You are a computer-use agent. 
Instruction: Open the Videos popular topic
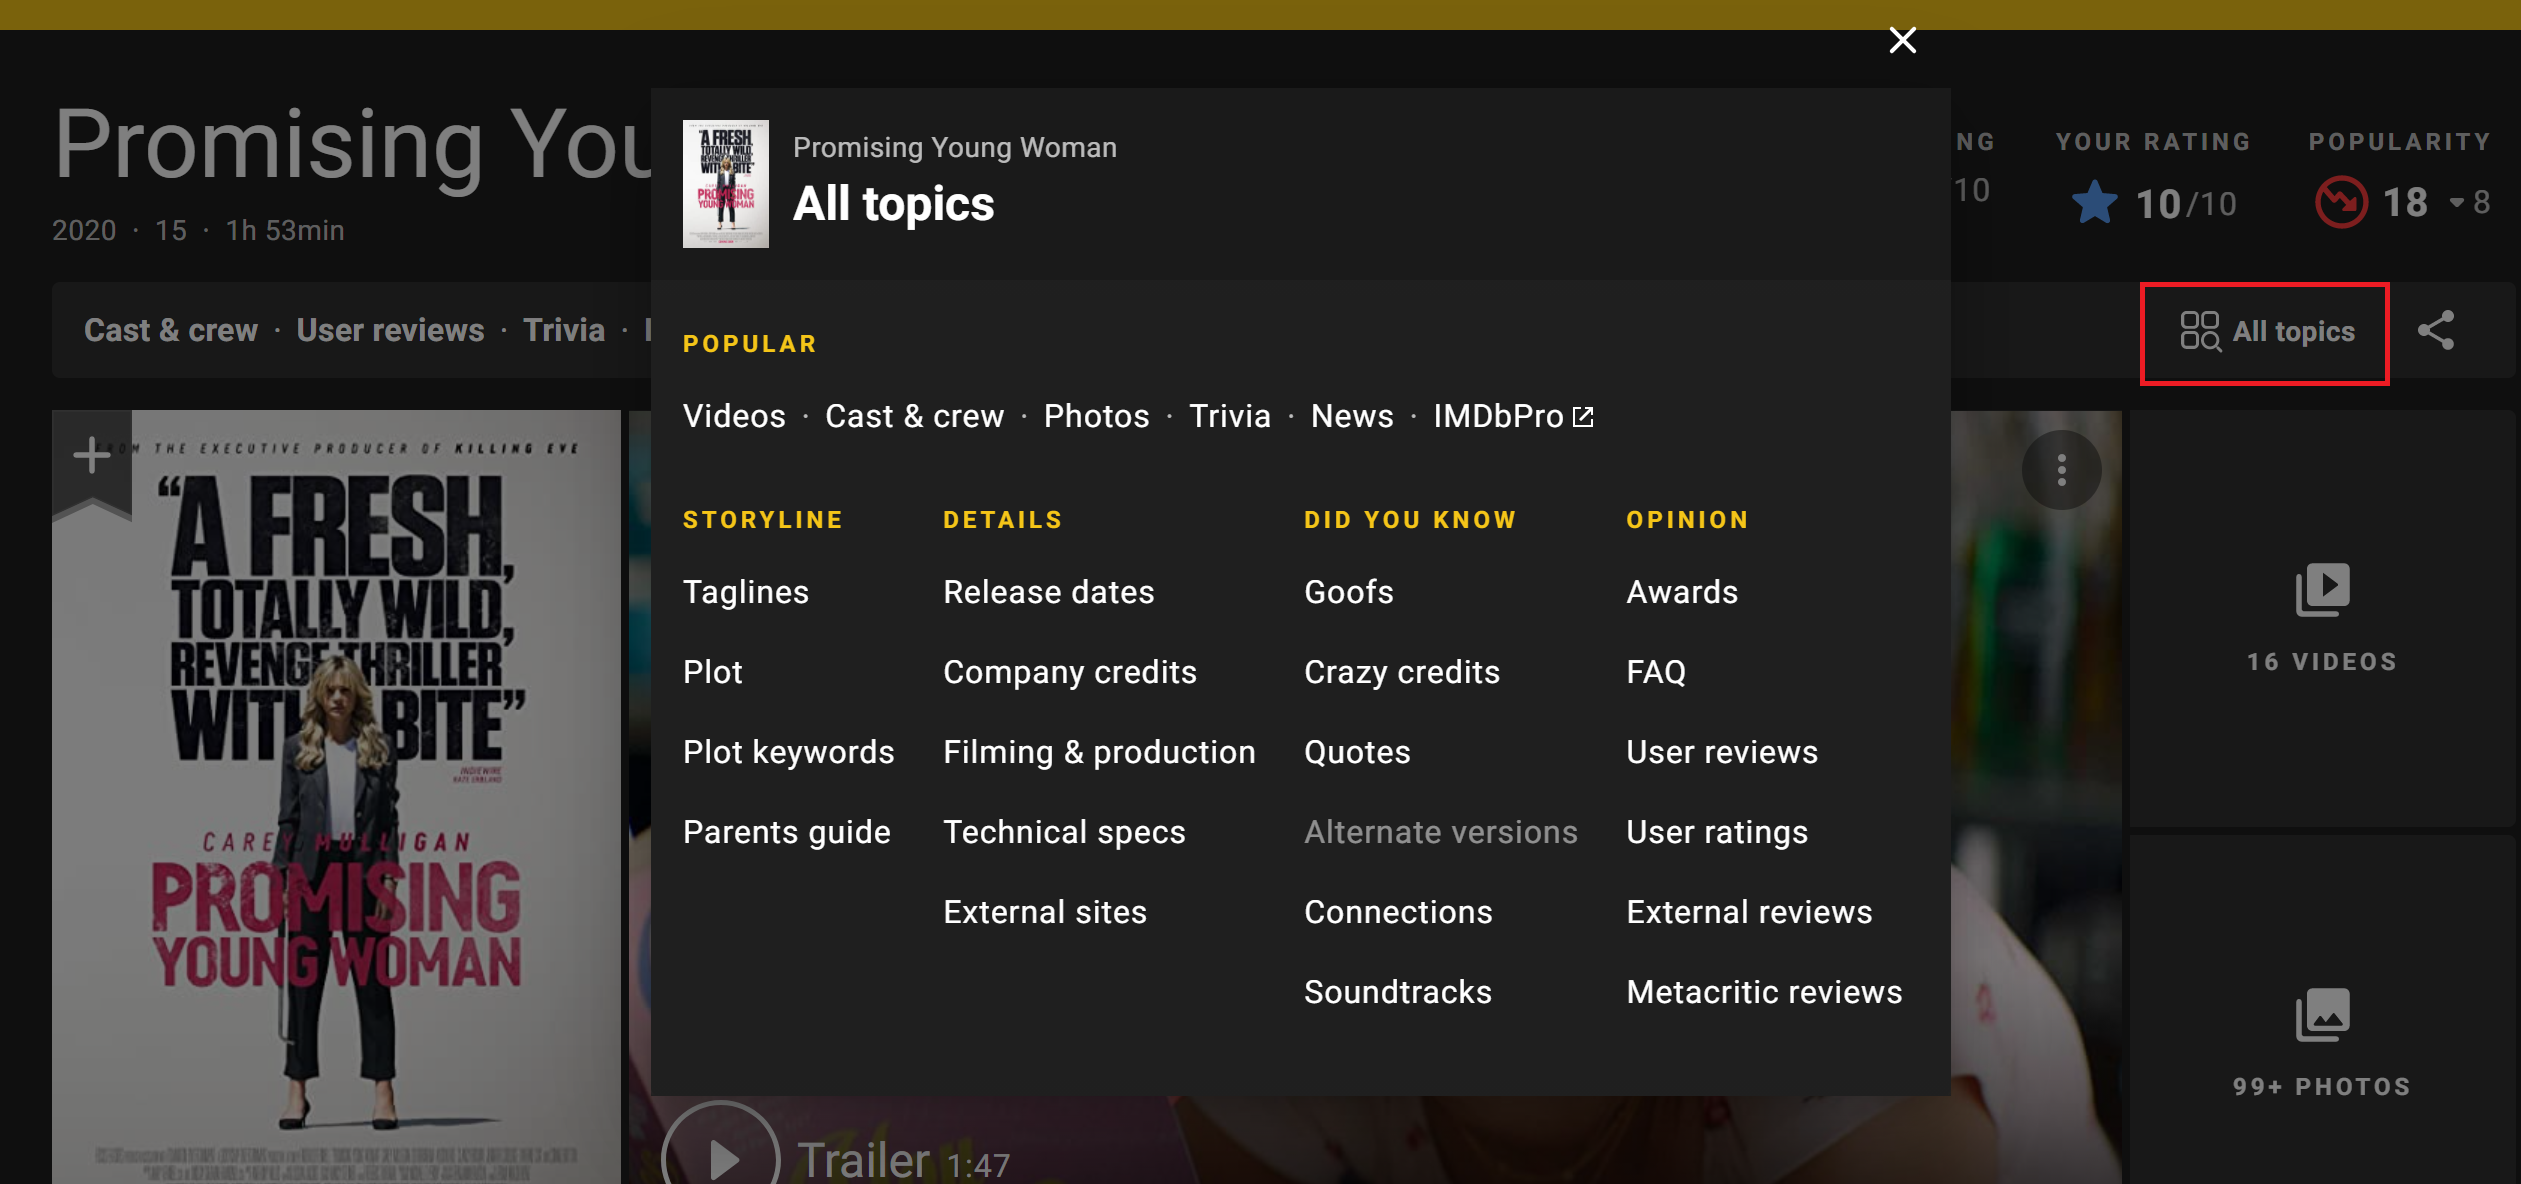(x=734, y=416)
